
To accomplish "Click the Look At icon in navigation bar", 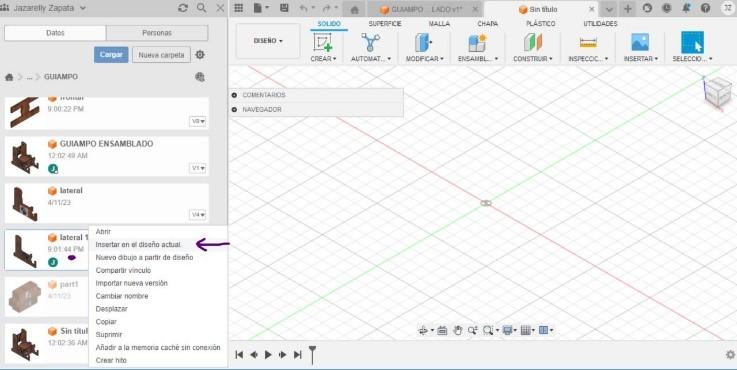I will 442,331.
